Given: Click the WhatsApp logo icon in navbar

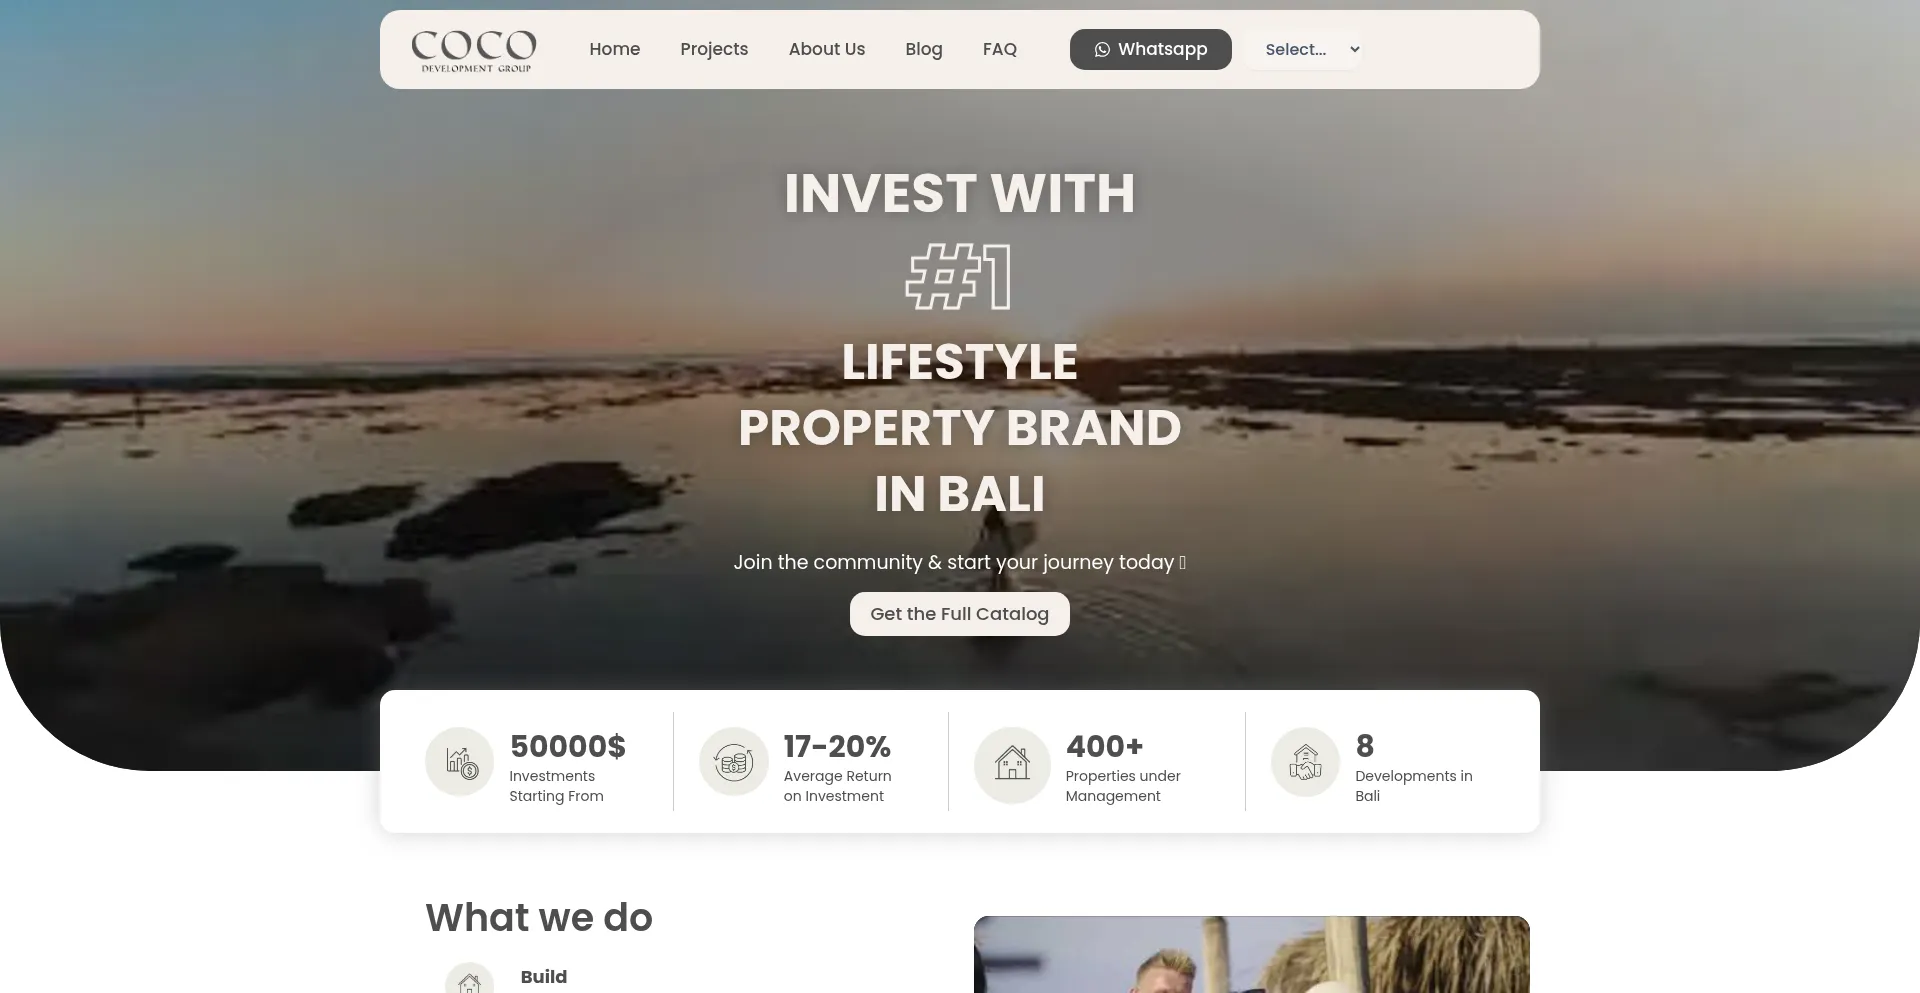Looking at the screenshot, I should (x=1102, y=50).
